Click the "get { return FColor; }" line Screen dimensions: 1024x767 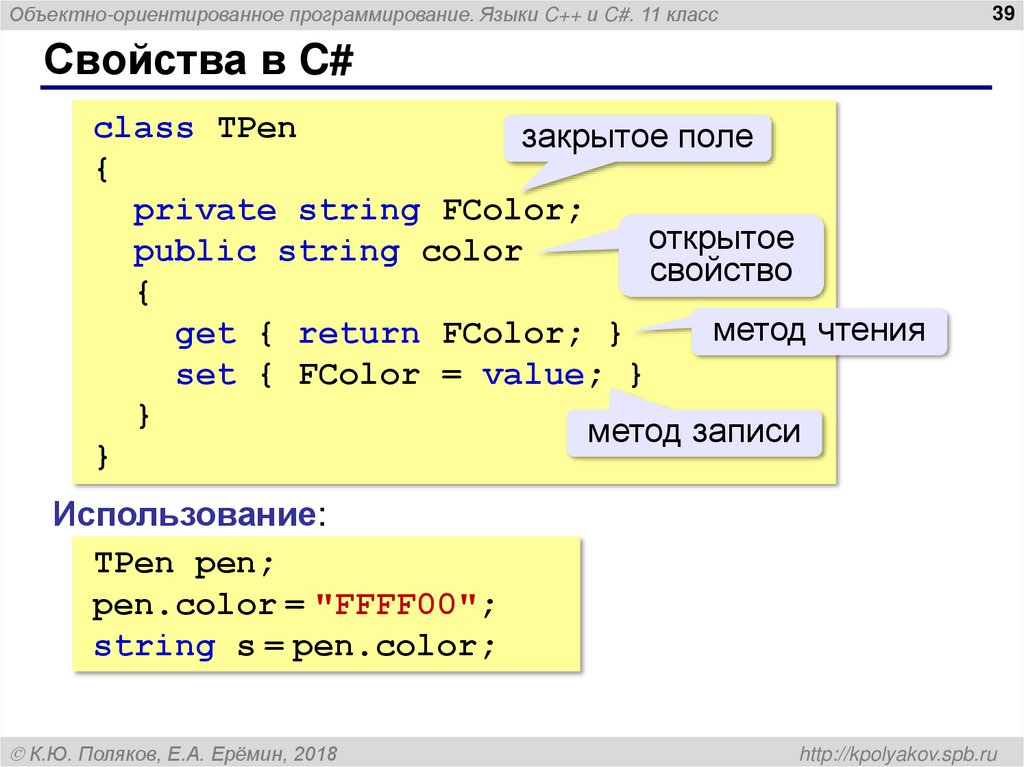[x=398, y=334]
